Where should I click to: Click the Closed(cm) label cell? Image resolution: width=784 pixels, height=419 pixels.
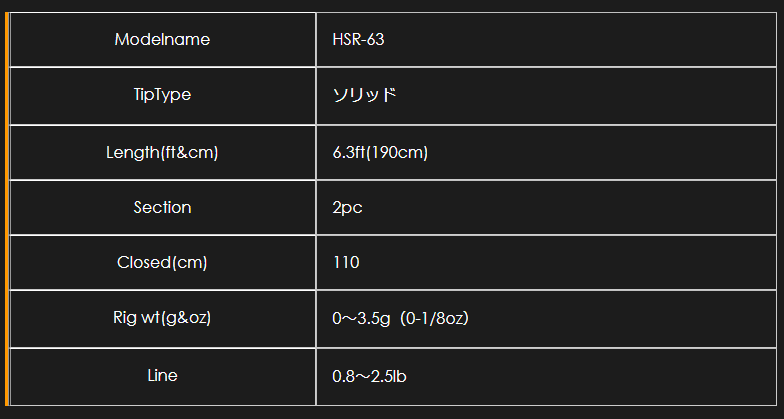(x=162, y=262)
